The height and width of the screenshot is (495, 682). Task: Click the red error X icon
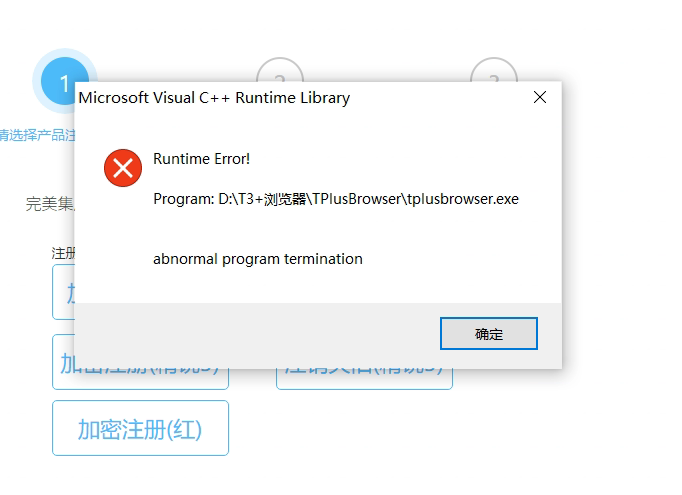click(123, 168)
